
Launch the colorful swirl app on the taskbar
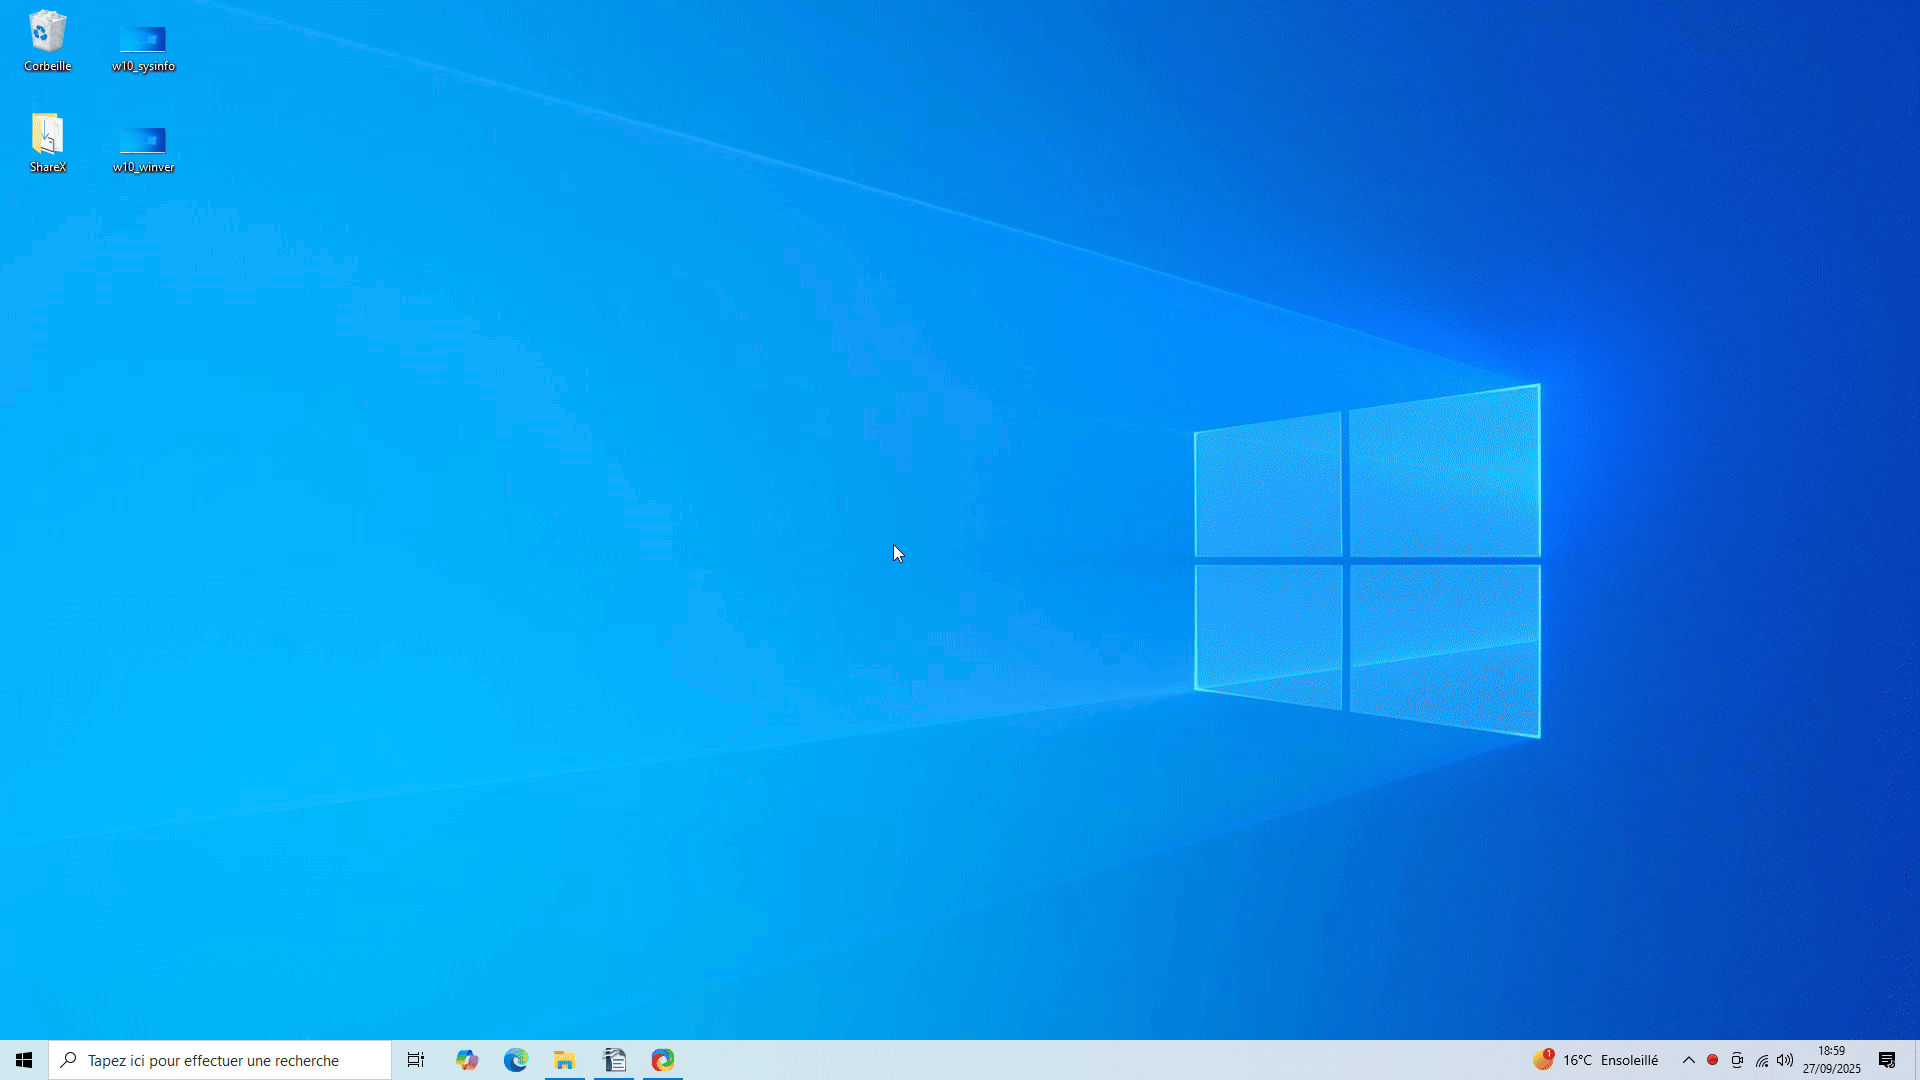(663, 1060)
